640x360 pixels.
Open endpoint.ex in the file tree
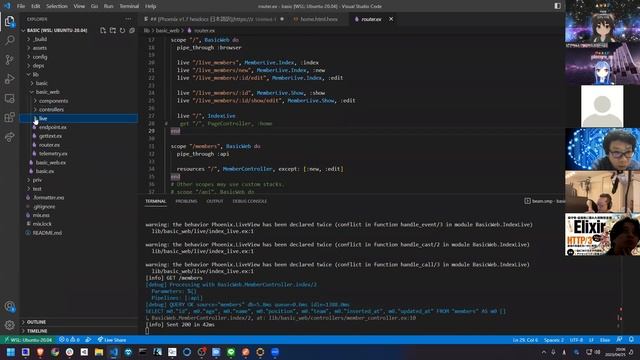point(79,127)
